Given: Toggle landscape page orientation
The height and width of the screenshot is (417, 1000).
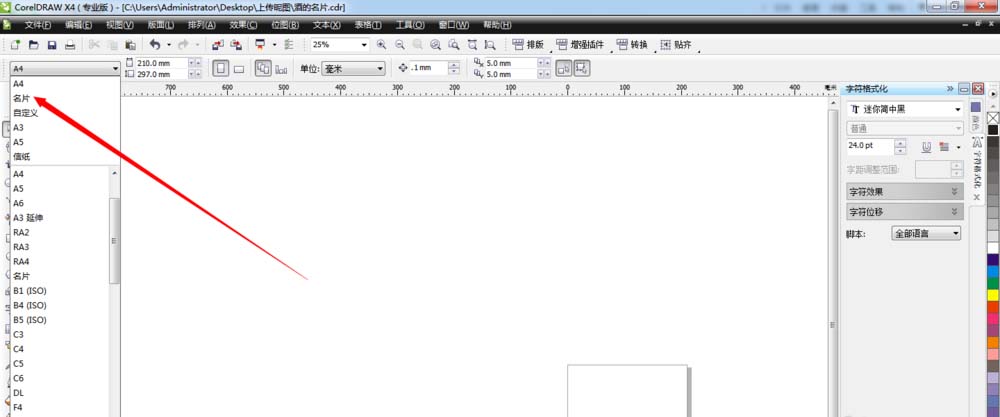Looking at the screenshot, I should [239, 68].
